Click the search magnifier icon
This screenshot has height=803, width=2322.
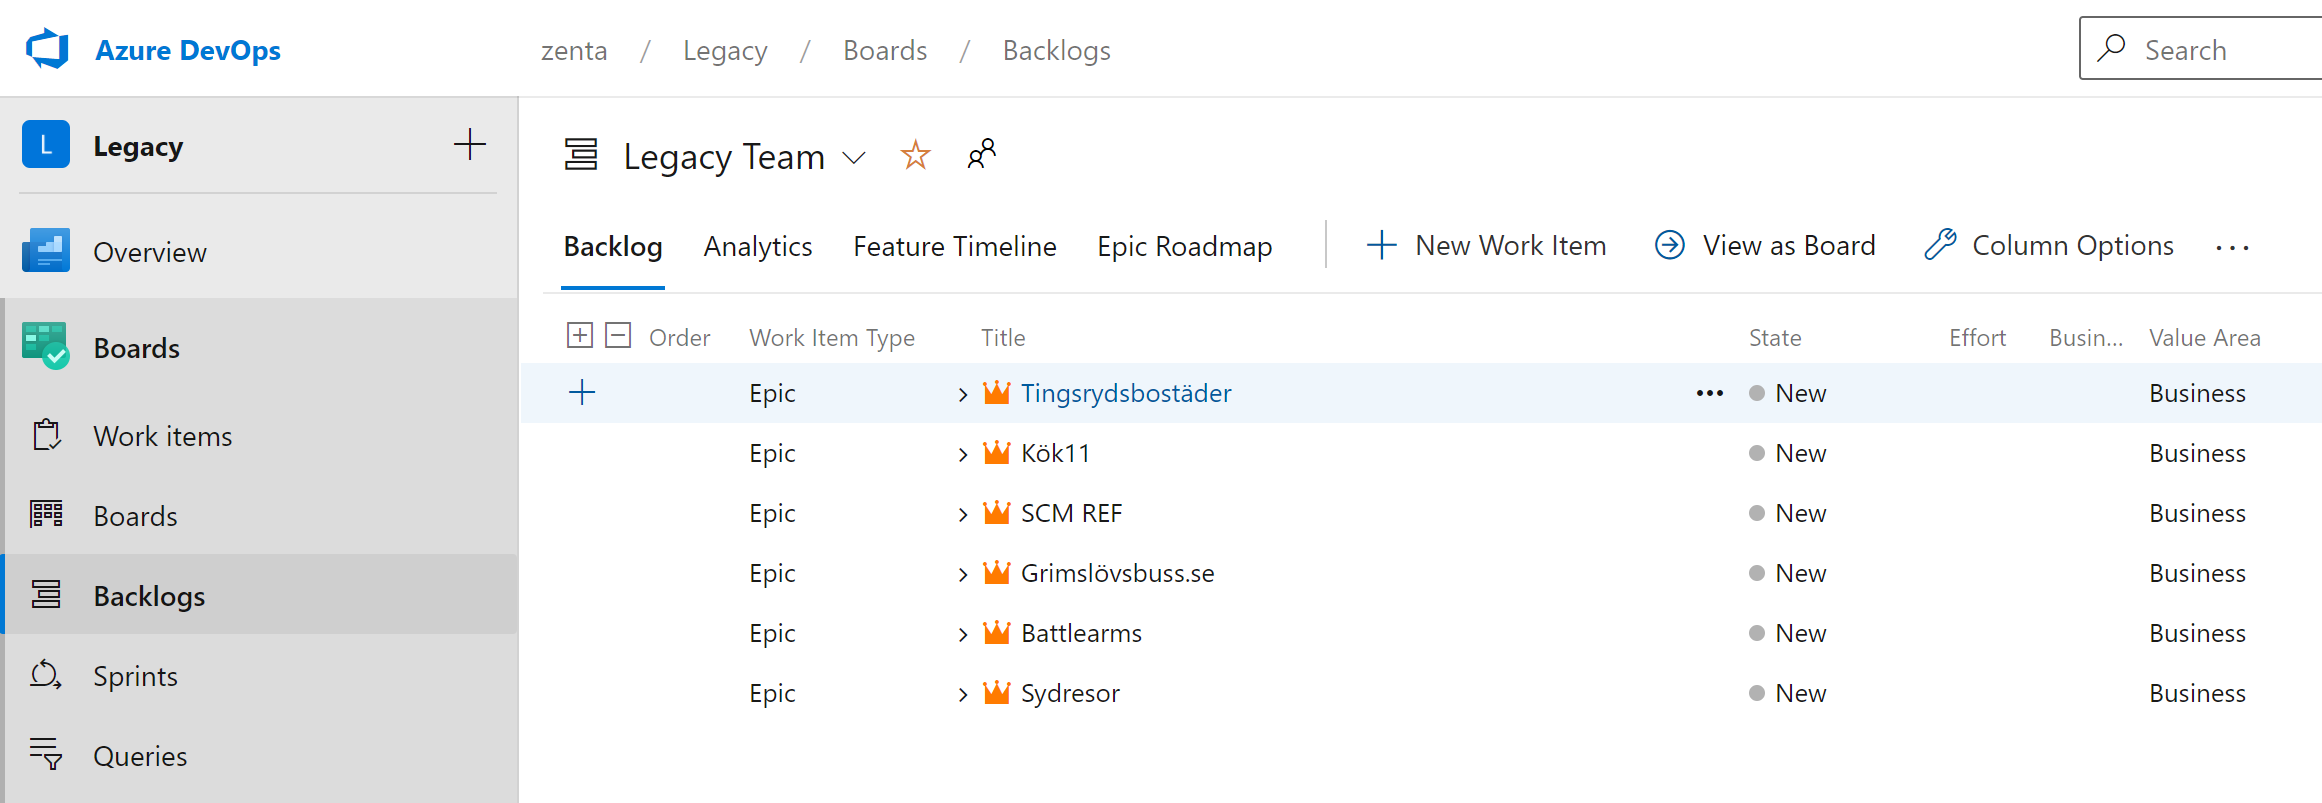click(2111, 48)
